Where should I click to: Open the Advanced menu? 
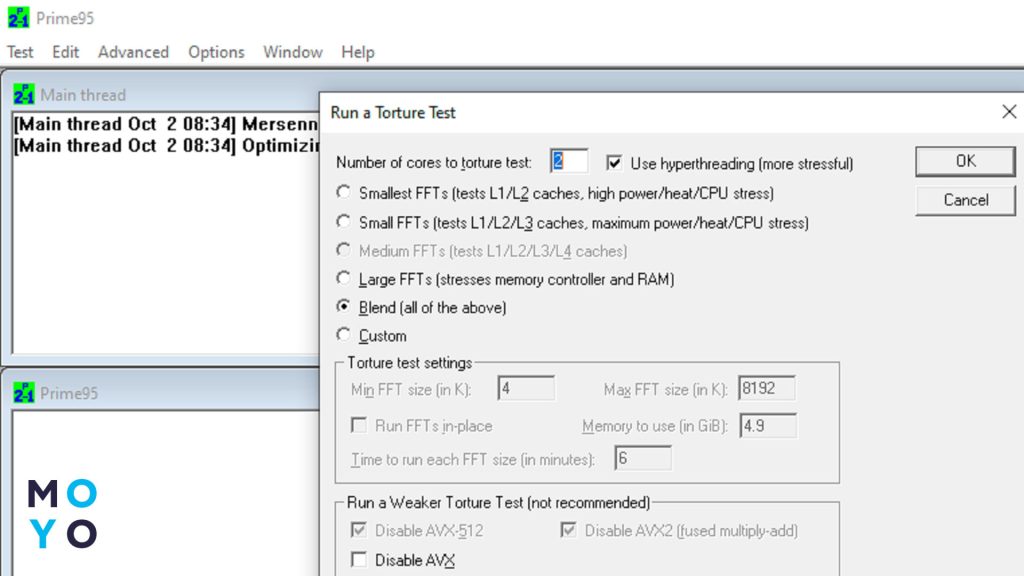(133, 52)
